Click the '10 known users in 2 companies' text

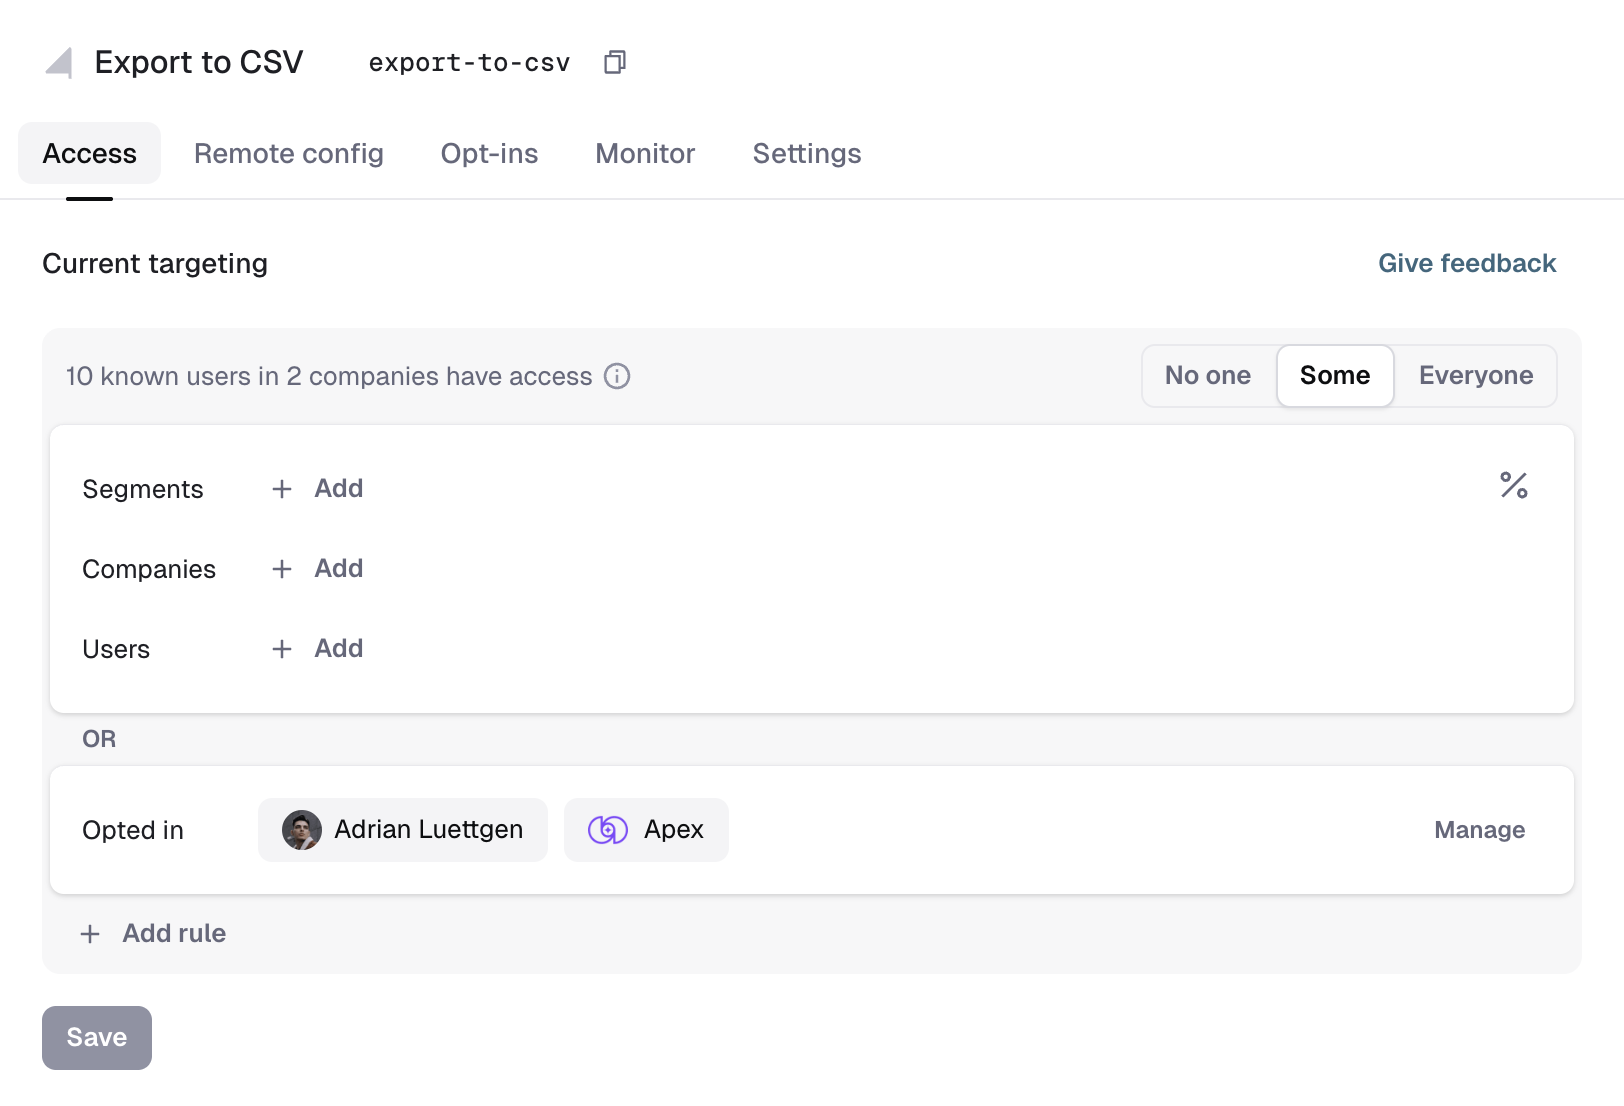[329, 376]
